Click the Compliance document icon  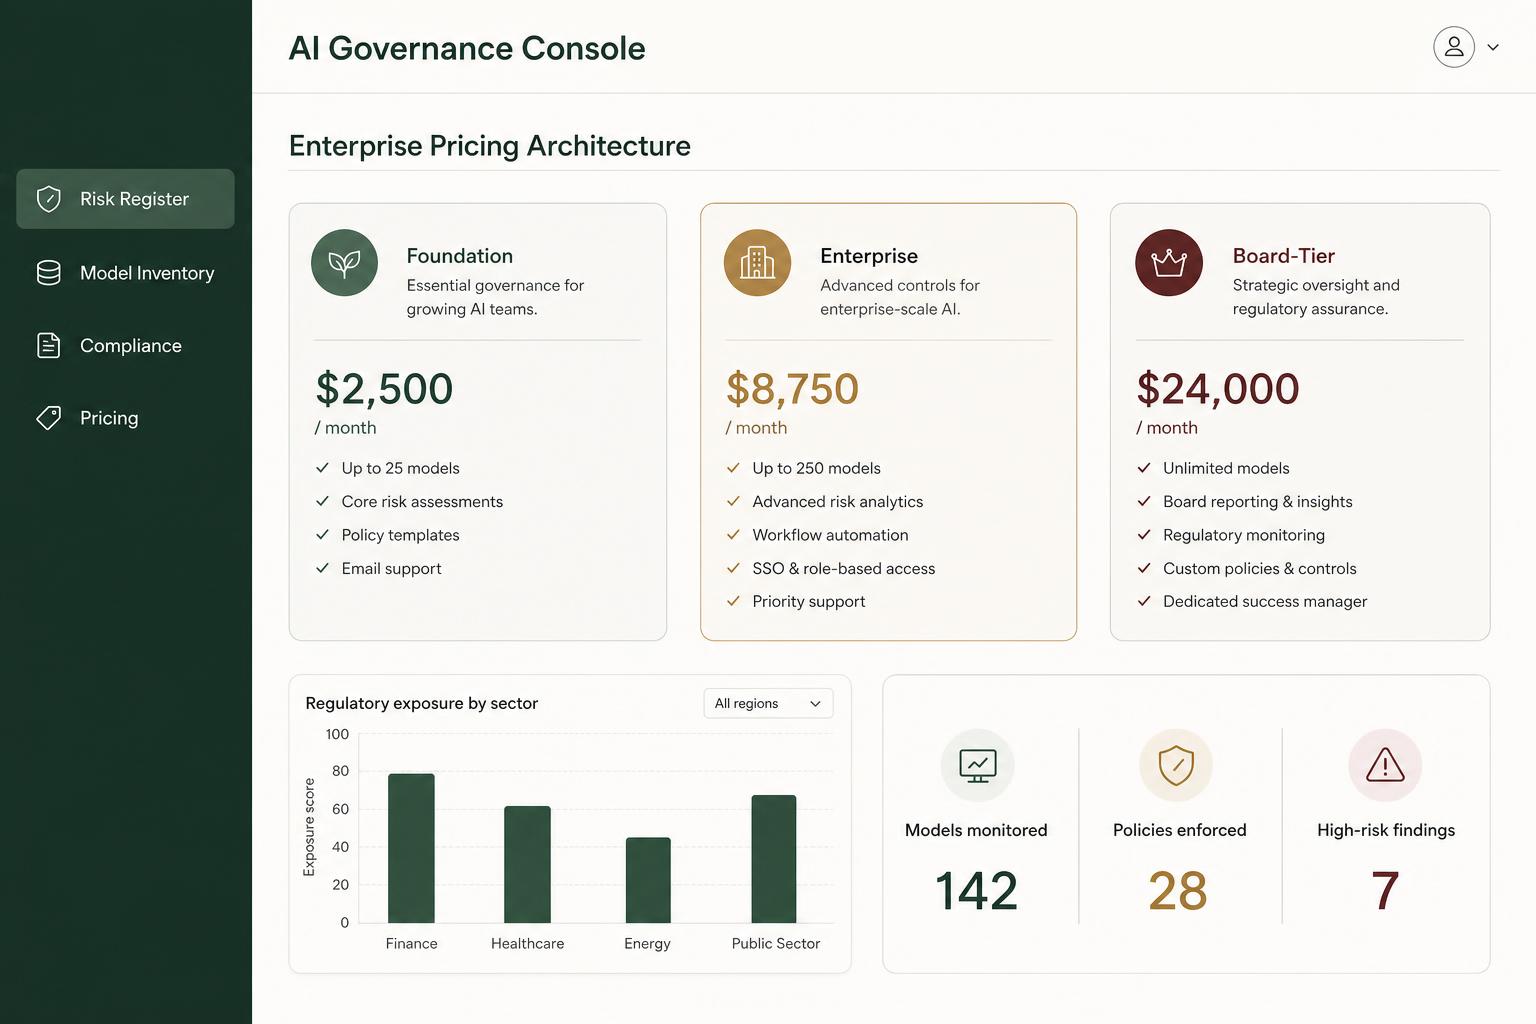click(x=48, y=345)
